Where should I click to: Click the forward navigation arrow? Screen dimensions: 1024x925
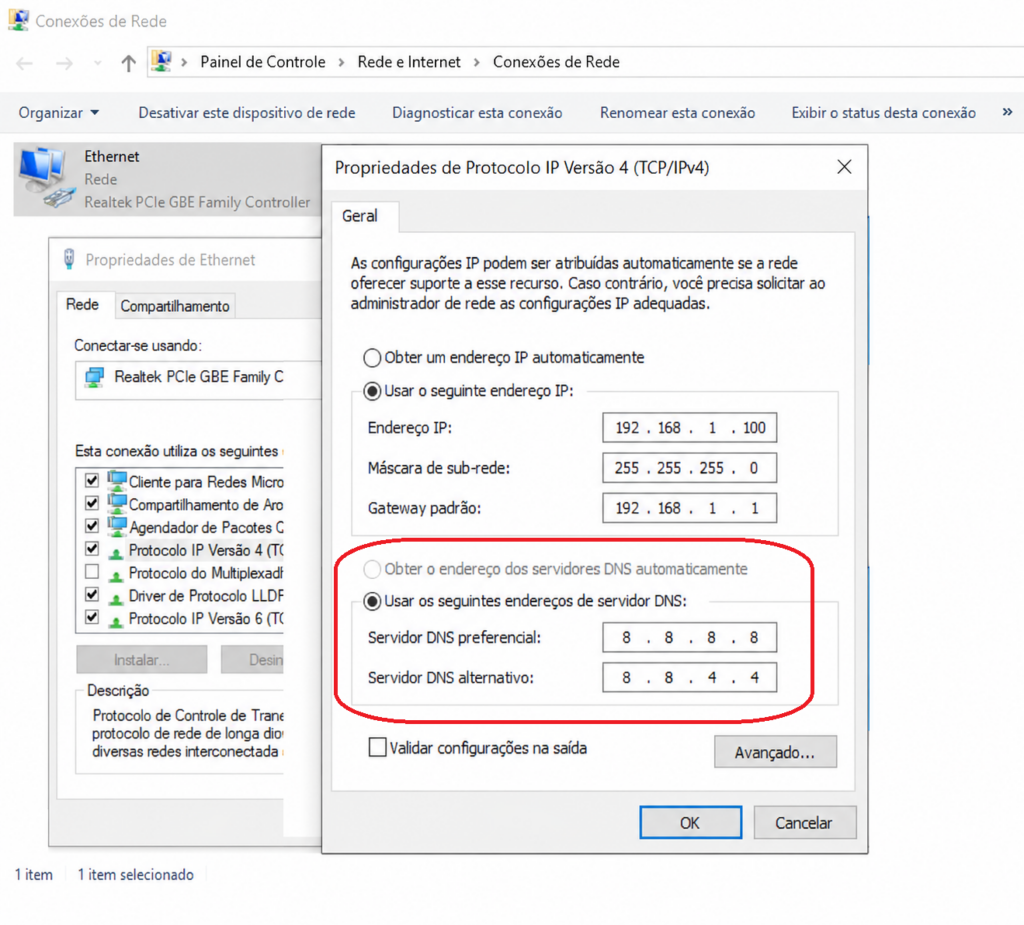coord(64,63)
